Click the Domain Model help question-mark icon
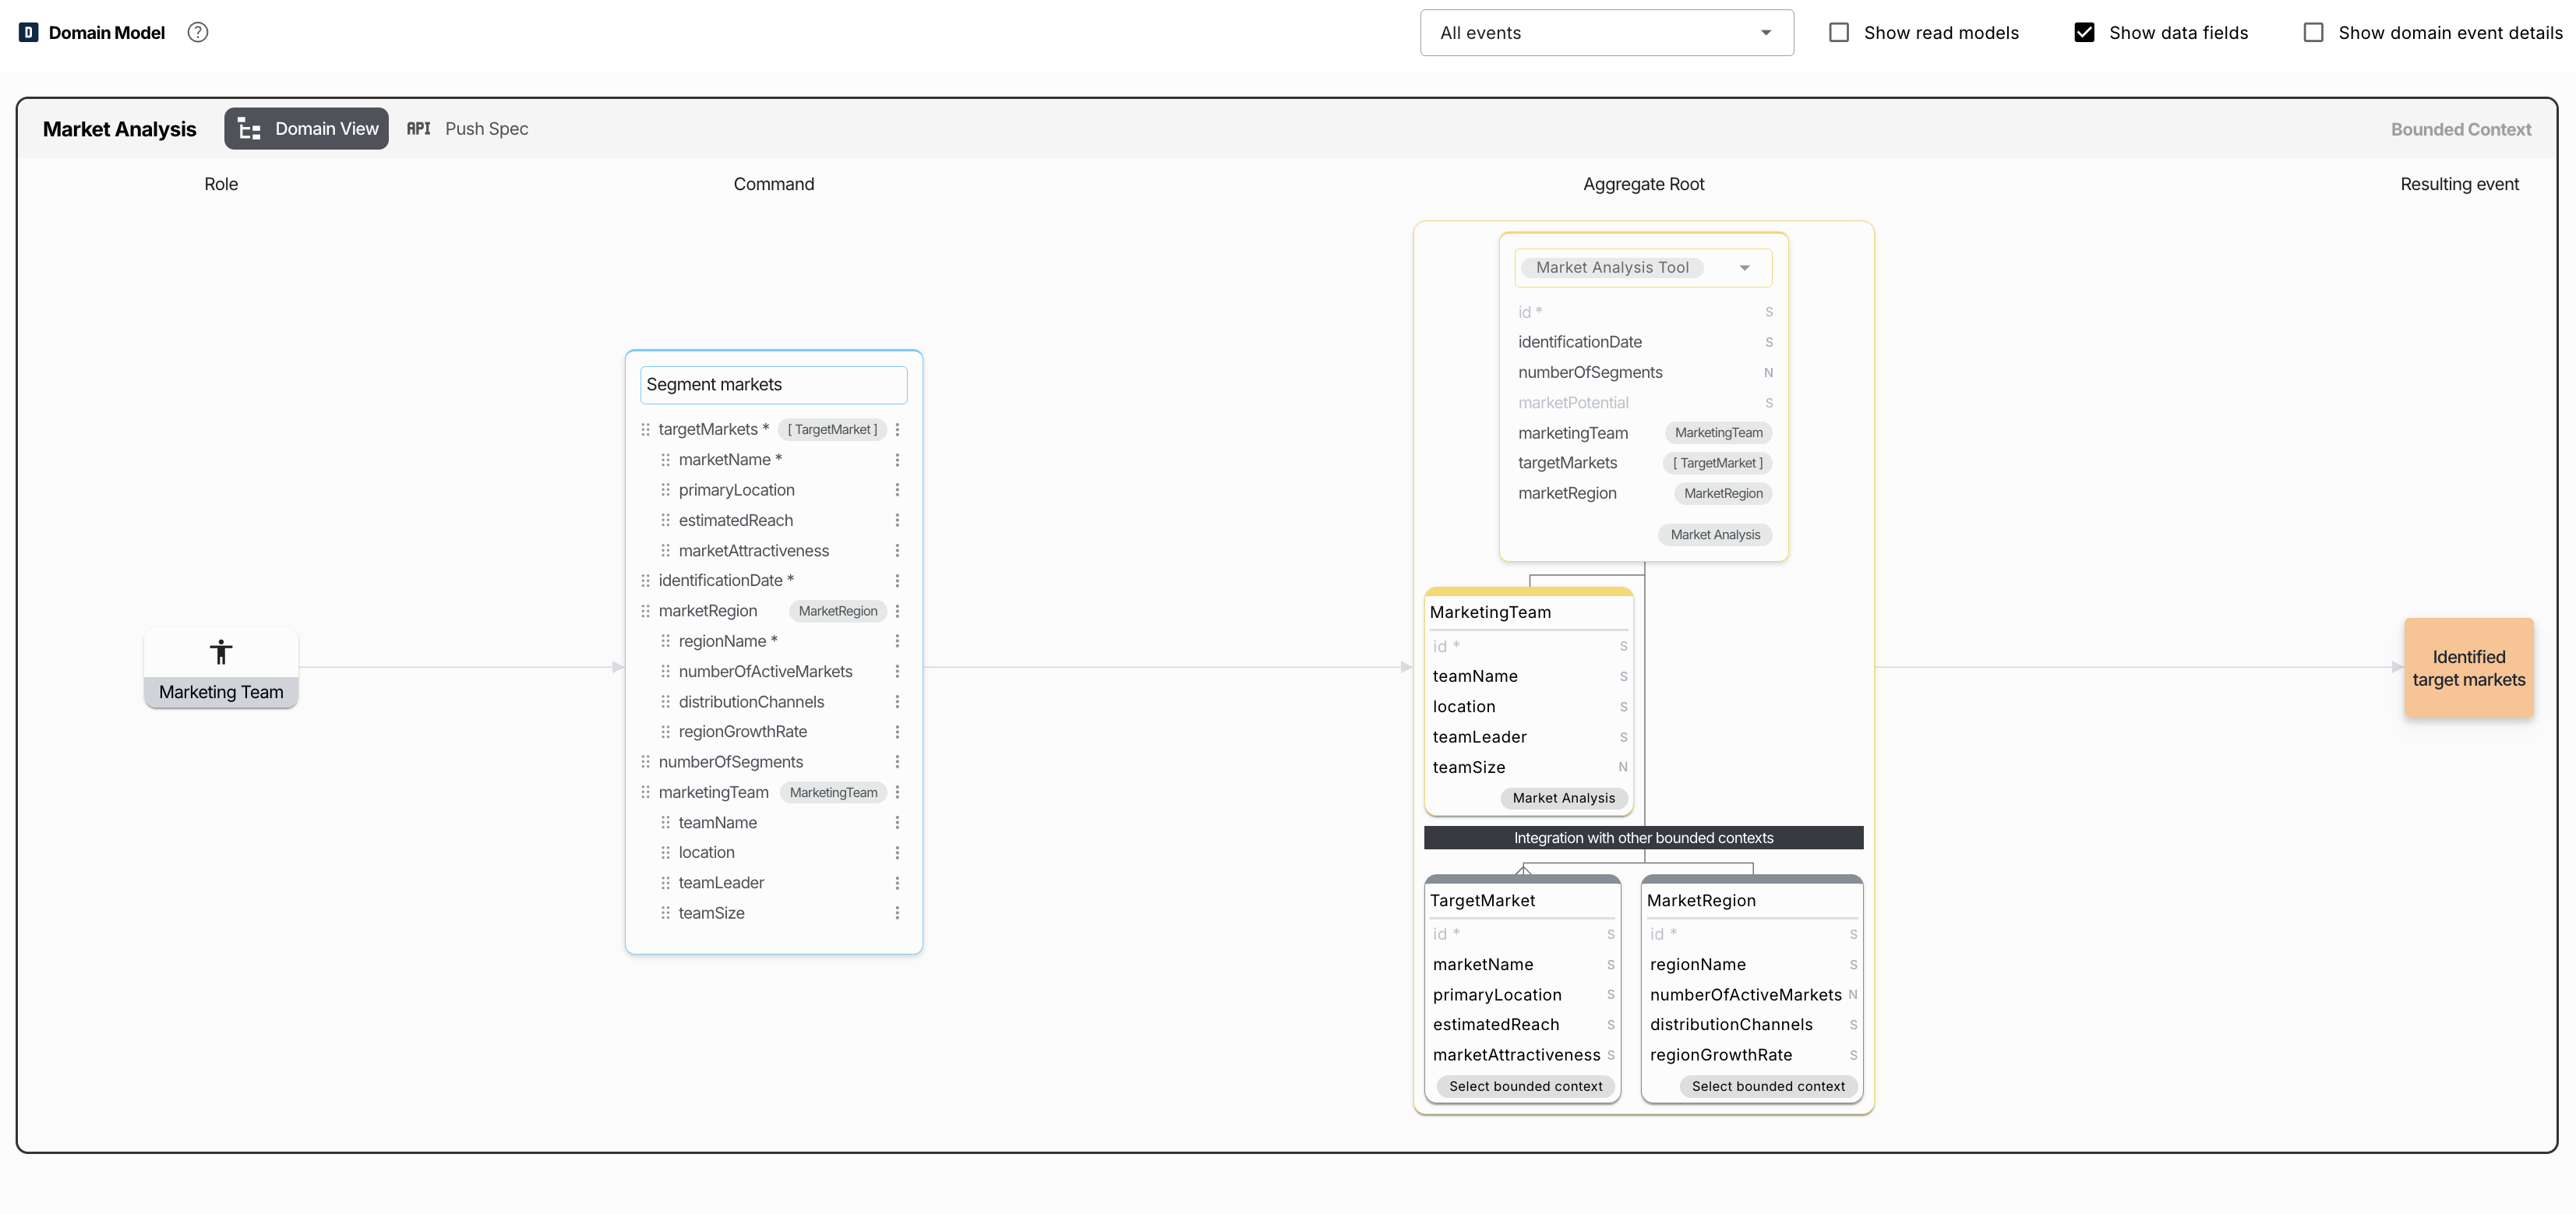Viewport: 2576px width, 1214px height. [198, 32]
